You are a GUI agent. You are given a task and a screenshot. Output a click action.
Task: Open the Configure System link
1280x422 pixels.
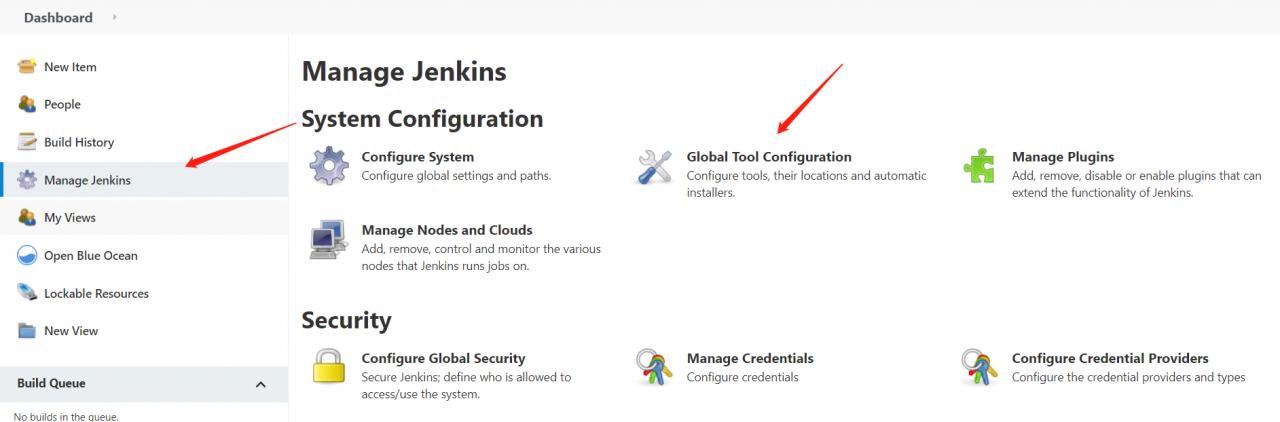point(418,157)
